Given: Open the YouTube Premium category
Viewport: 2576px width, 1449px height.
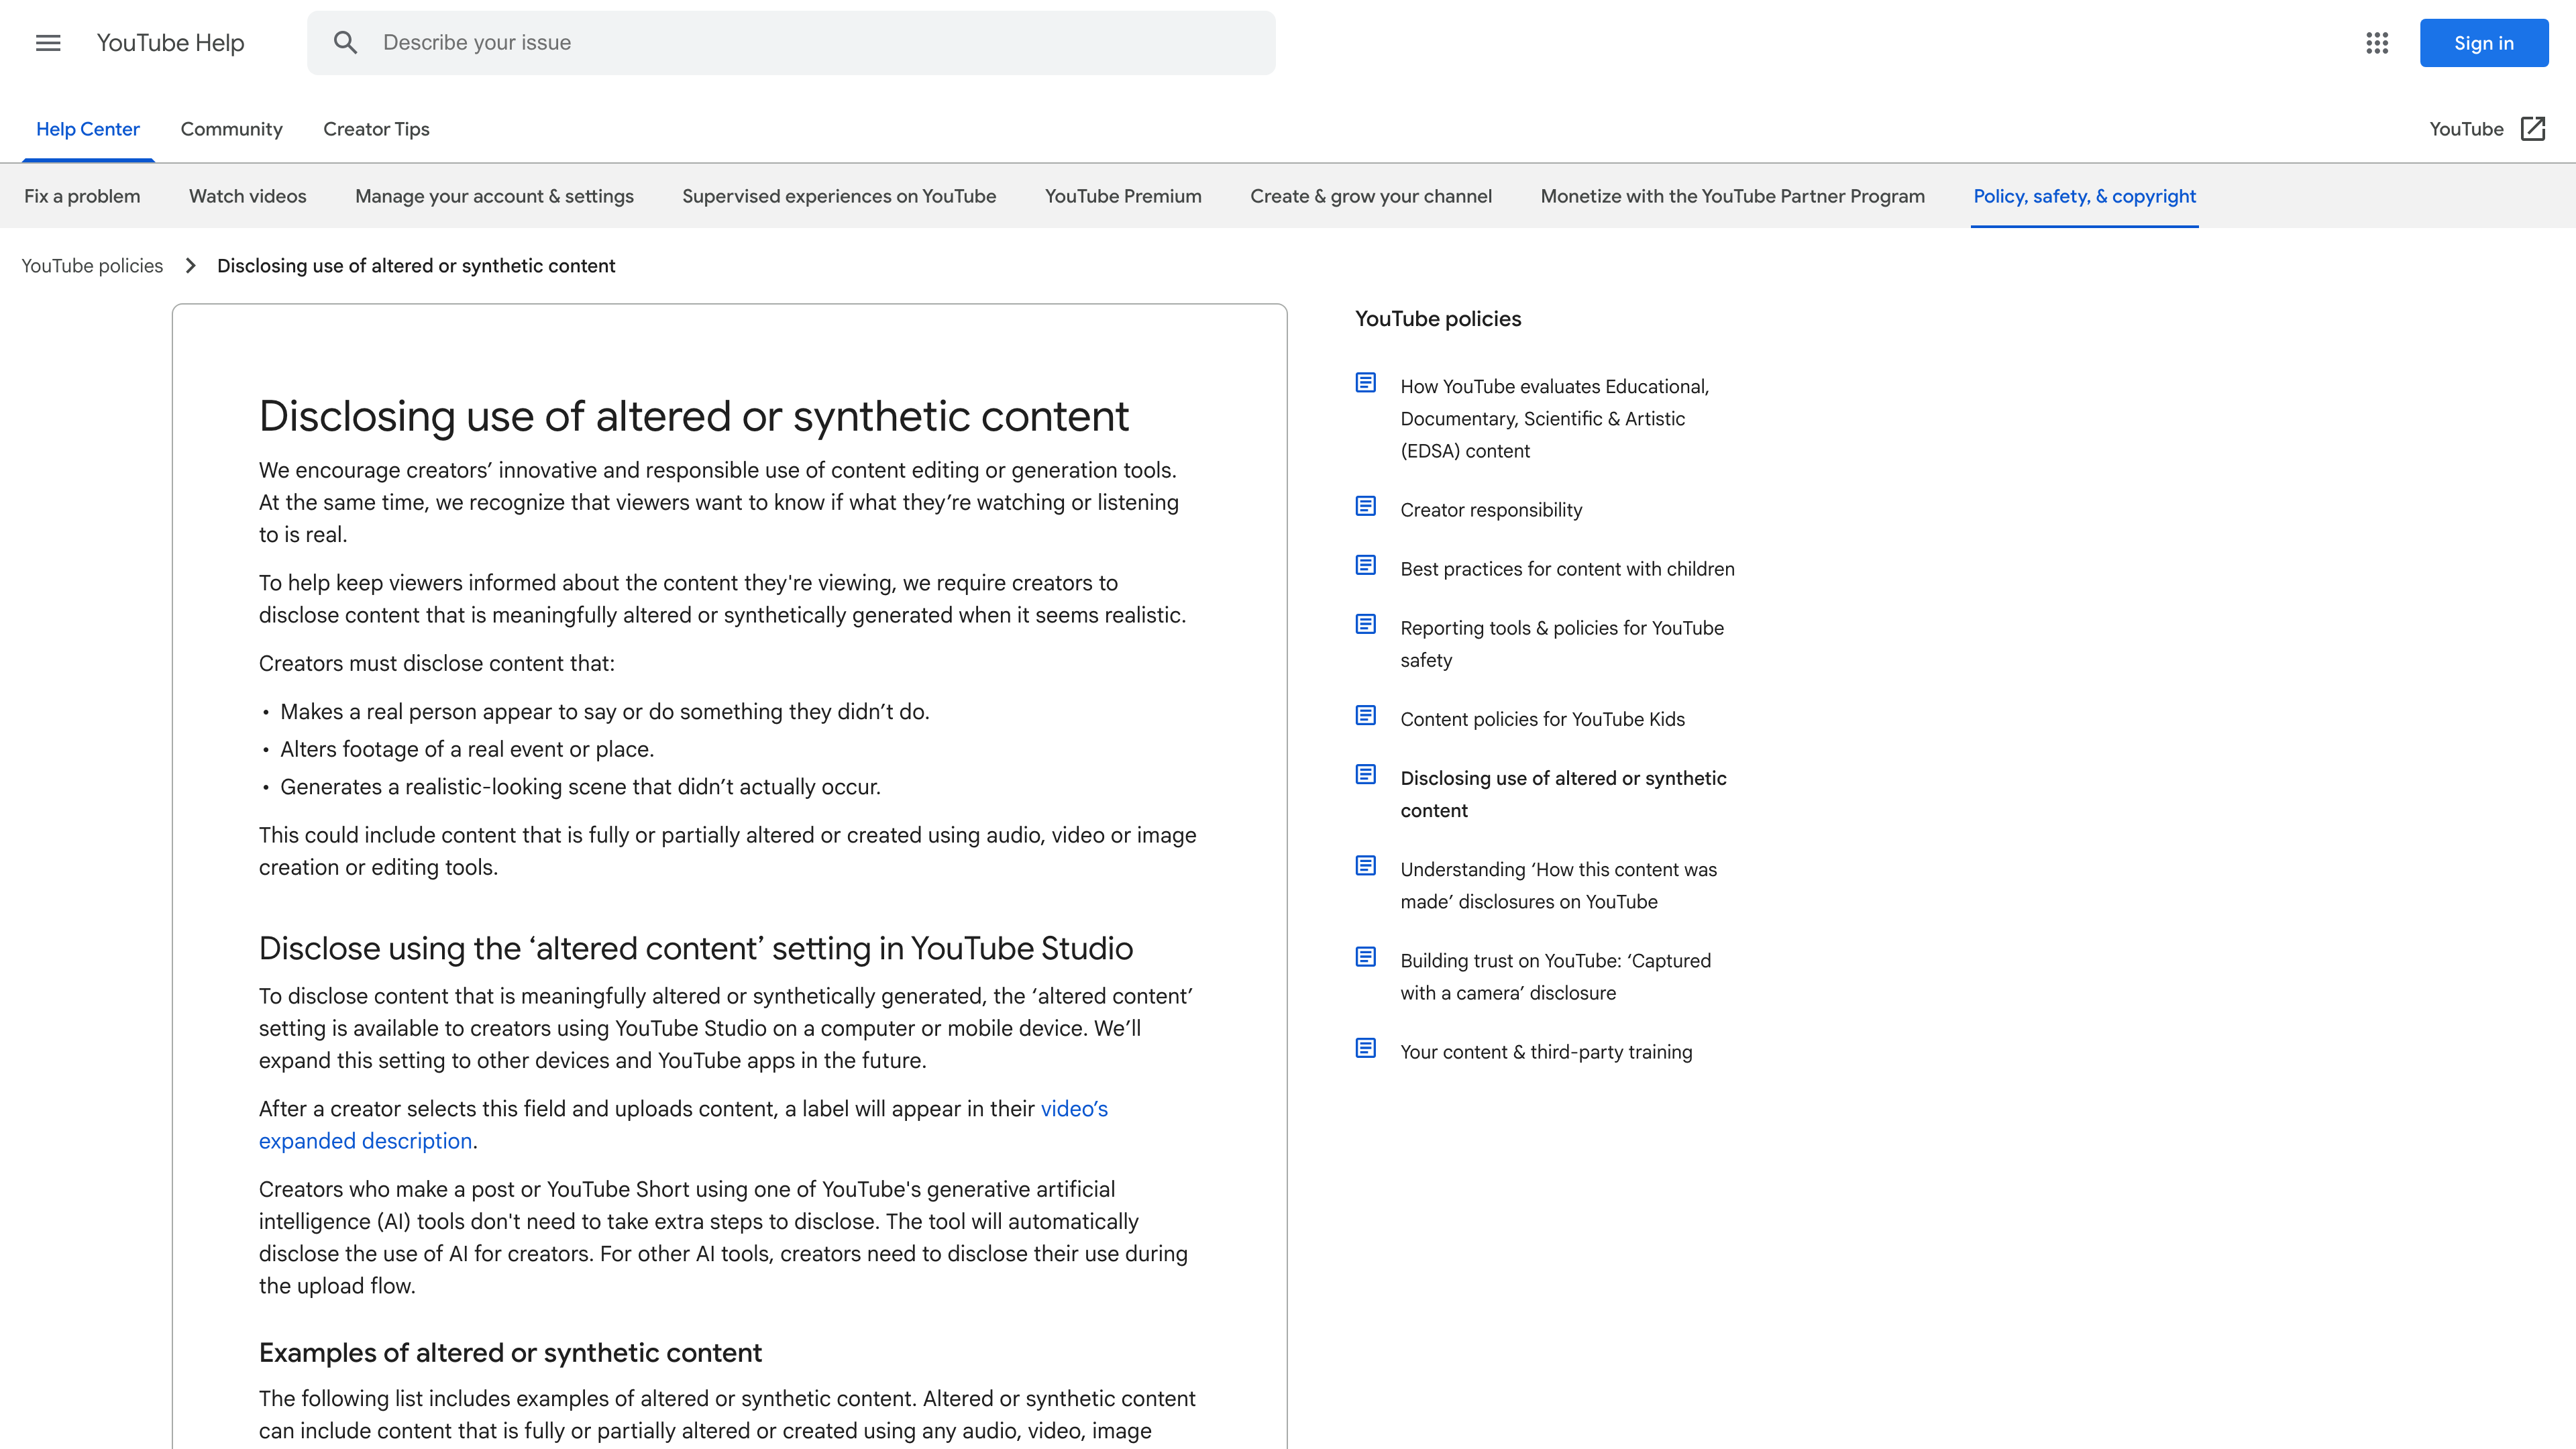Looking at the screenshot, I should pos(1123,196).
